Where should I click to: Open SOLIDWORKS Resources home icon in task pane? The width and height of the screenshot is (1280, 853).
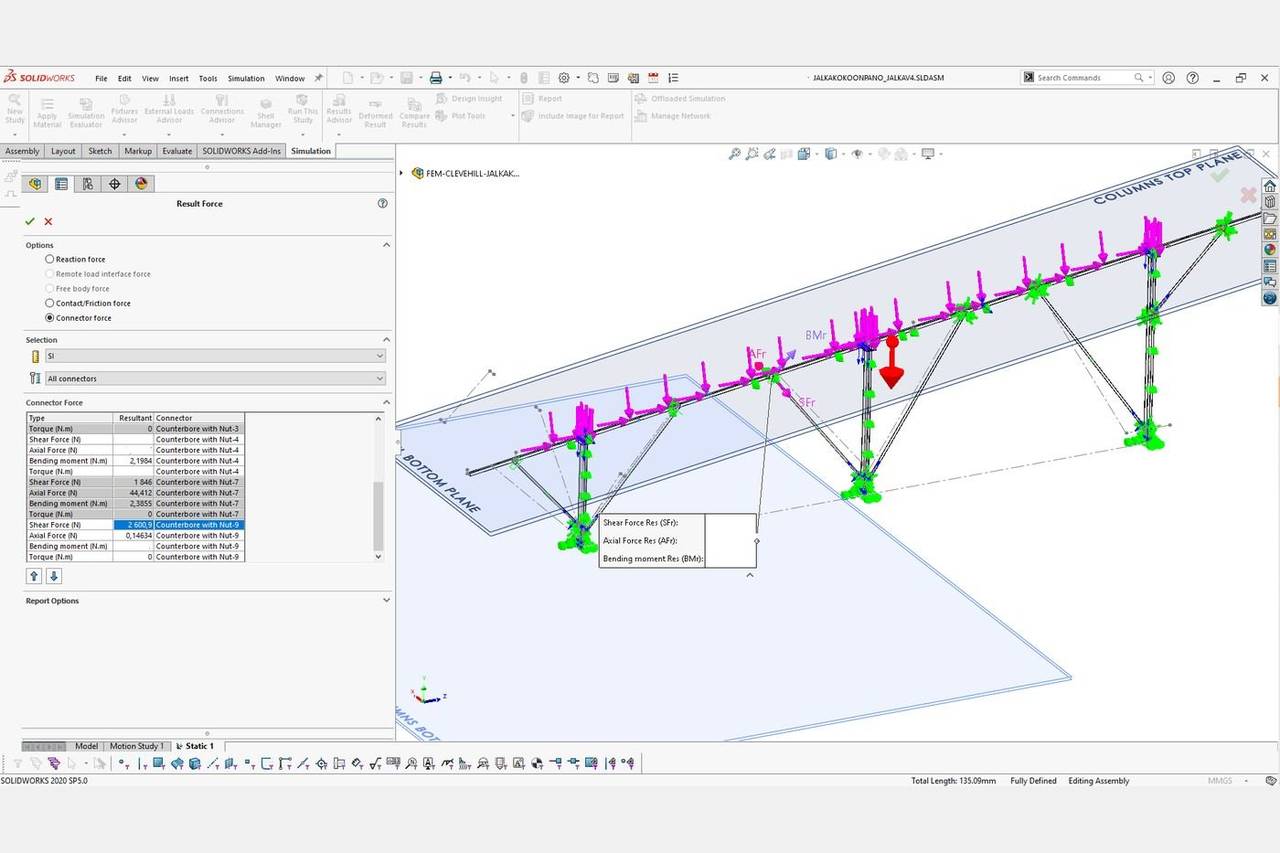tap(1270, 186)
